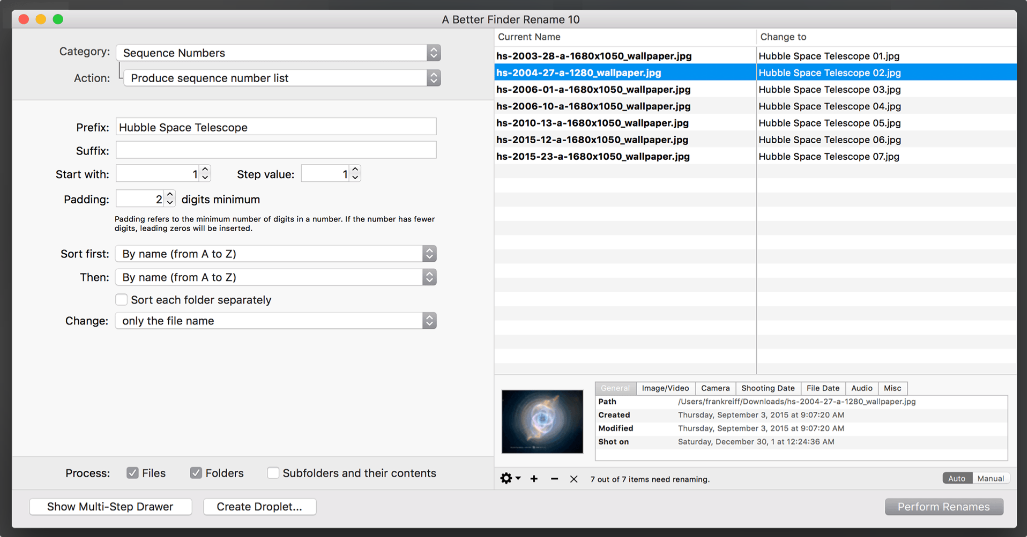Click new name Hubble Space Telescope 03.jpg
The image size is (1027, 537).
829,90
